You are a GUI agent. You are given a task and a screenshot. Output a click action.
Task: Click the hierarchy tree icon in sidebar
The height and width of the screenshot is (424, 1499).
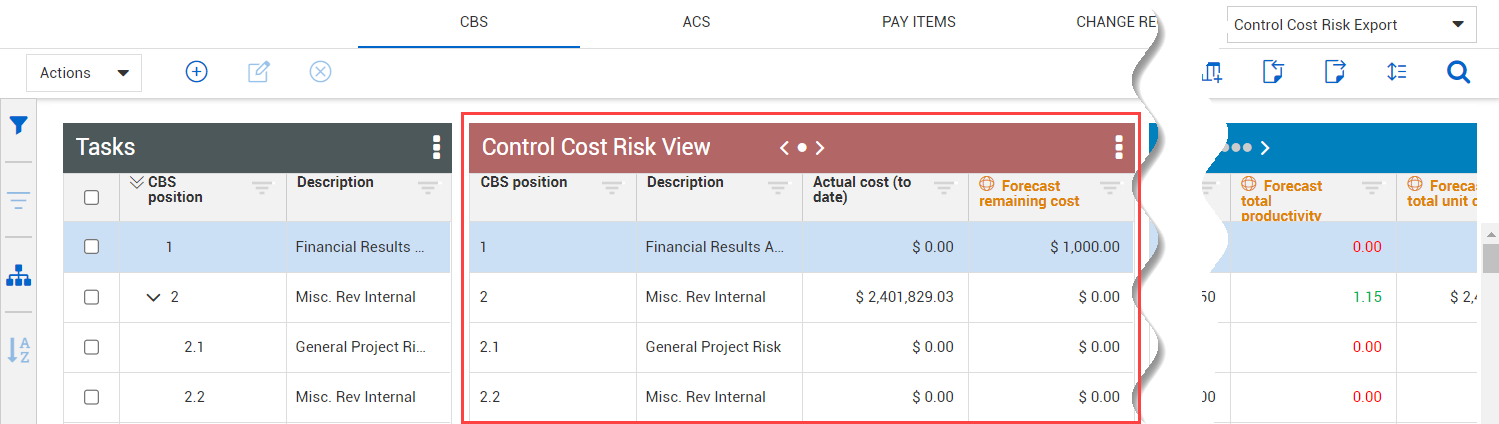(x=19, y=277)
